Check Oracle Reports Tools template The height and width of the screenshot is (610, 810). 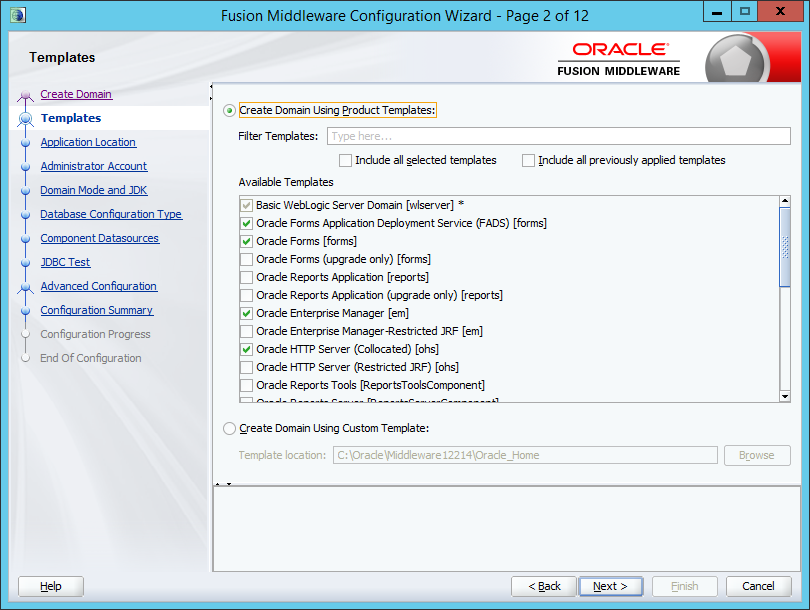tap(246, 385)
